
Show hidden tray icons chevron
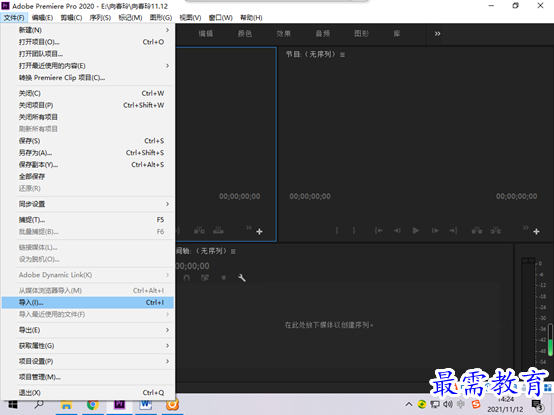click(x=409, y=404)
